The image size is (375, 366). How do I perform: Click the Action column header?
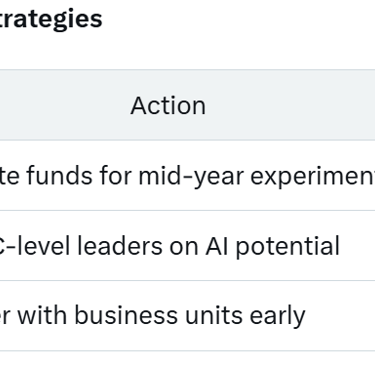(168, 106)
